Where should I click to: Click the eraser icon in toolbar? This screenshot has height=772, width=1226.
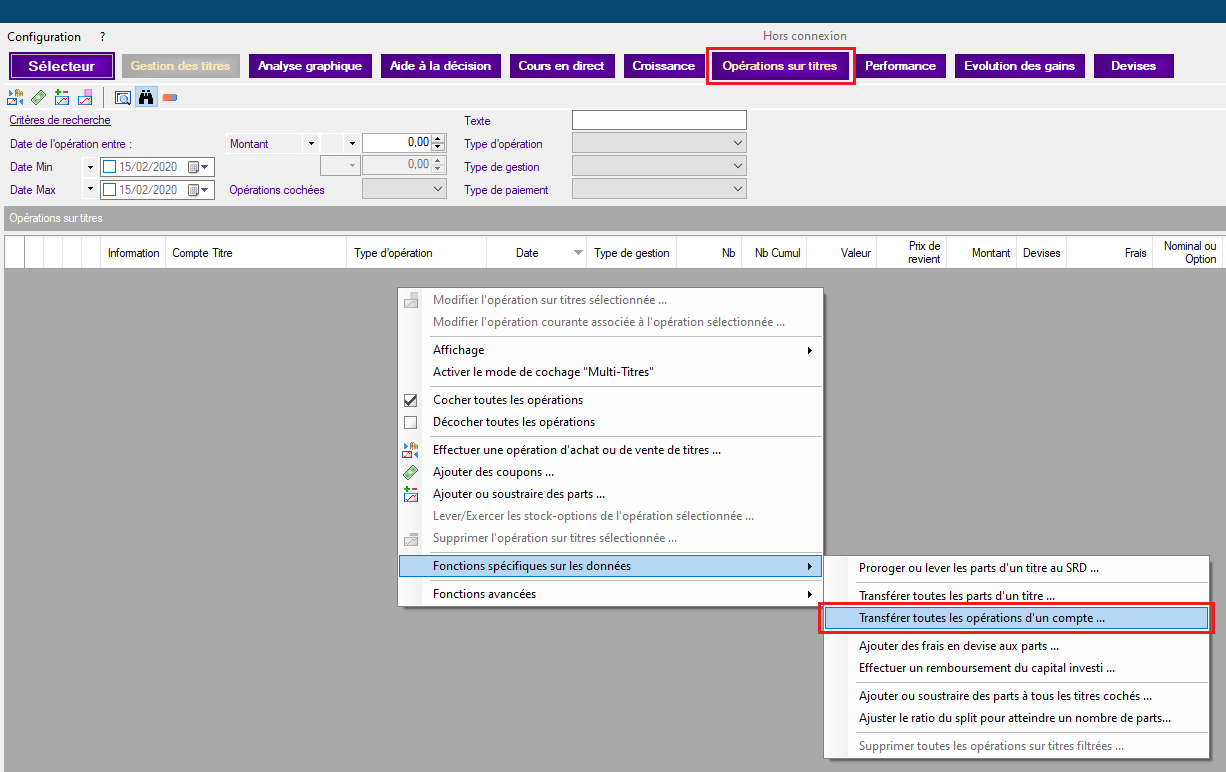tap(170, 97)
